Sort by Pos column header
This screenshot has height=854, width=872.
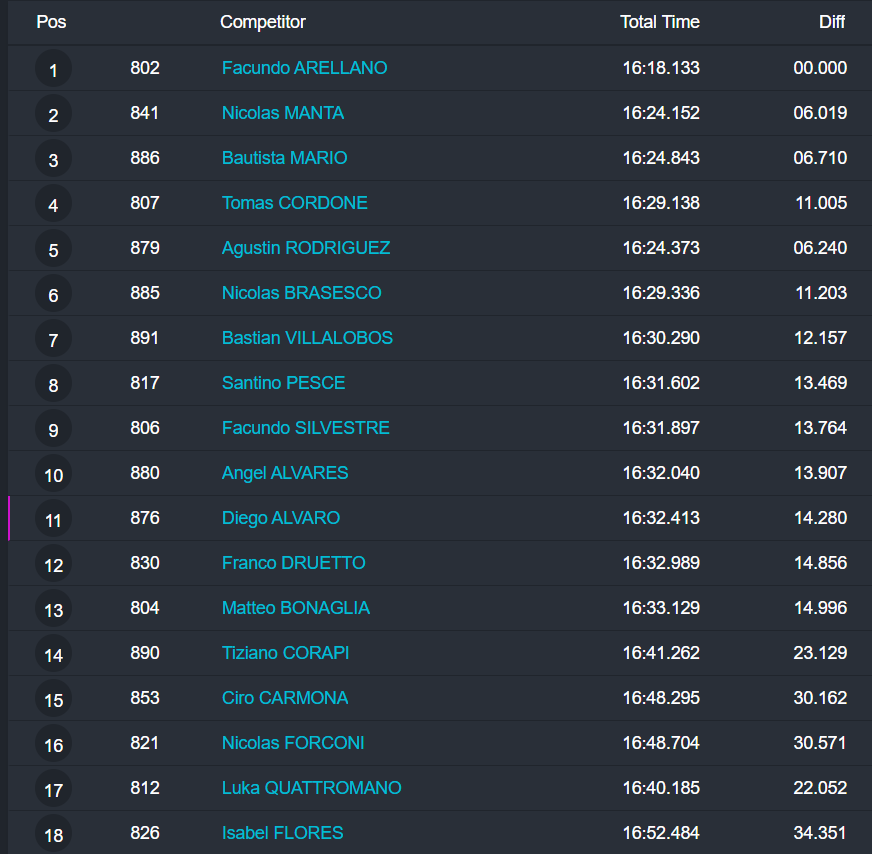tap(52, 22)
